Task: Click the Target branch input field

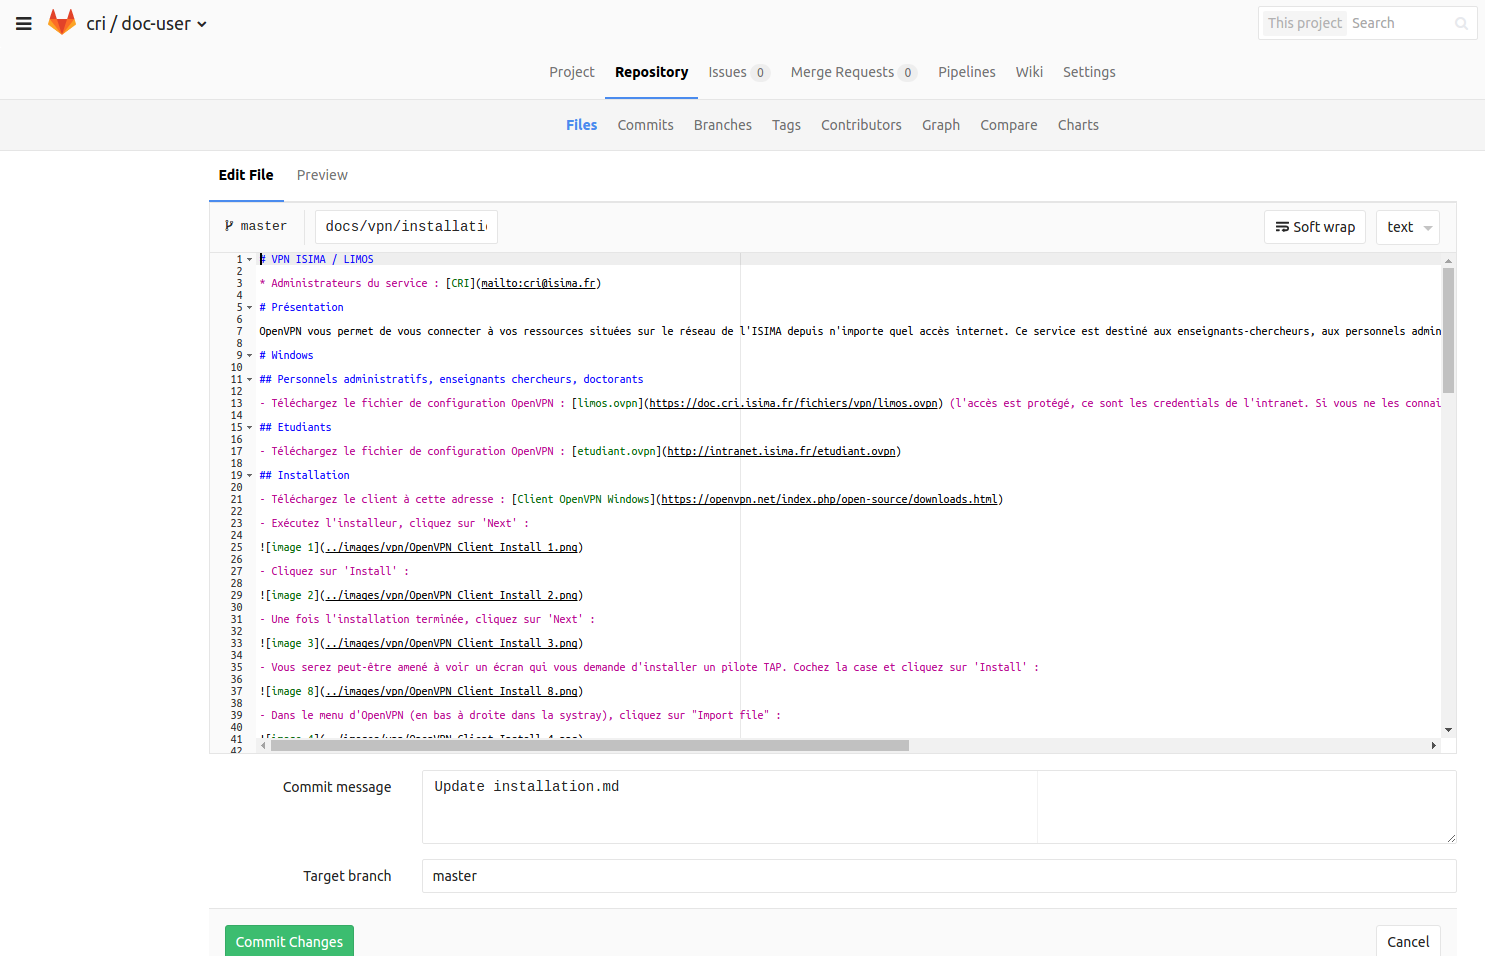Action: pos(939,876)
